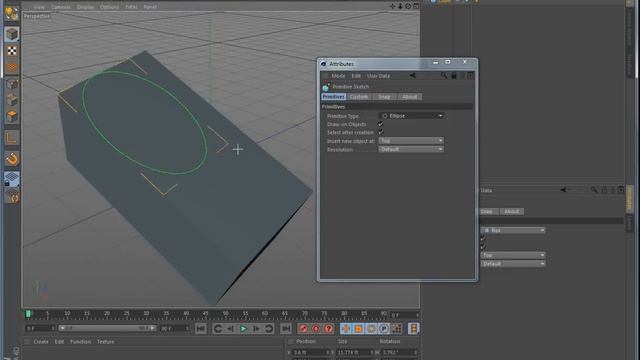The width and height of the screenshot is (640, 360).
Task: Open the viewport Display menu
Action: tap(85, 7)
